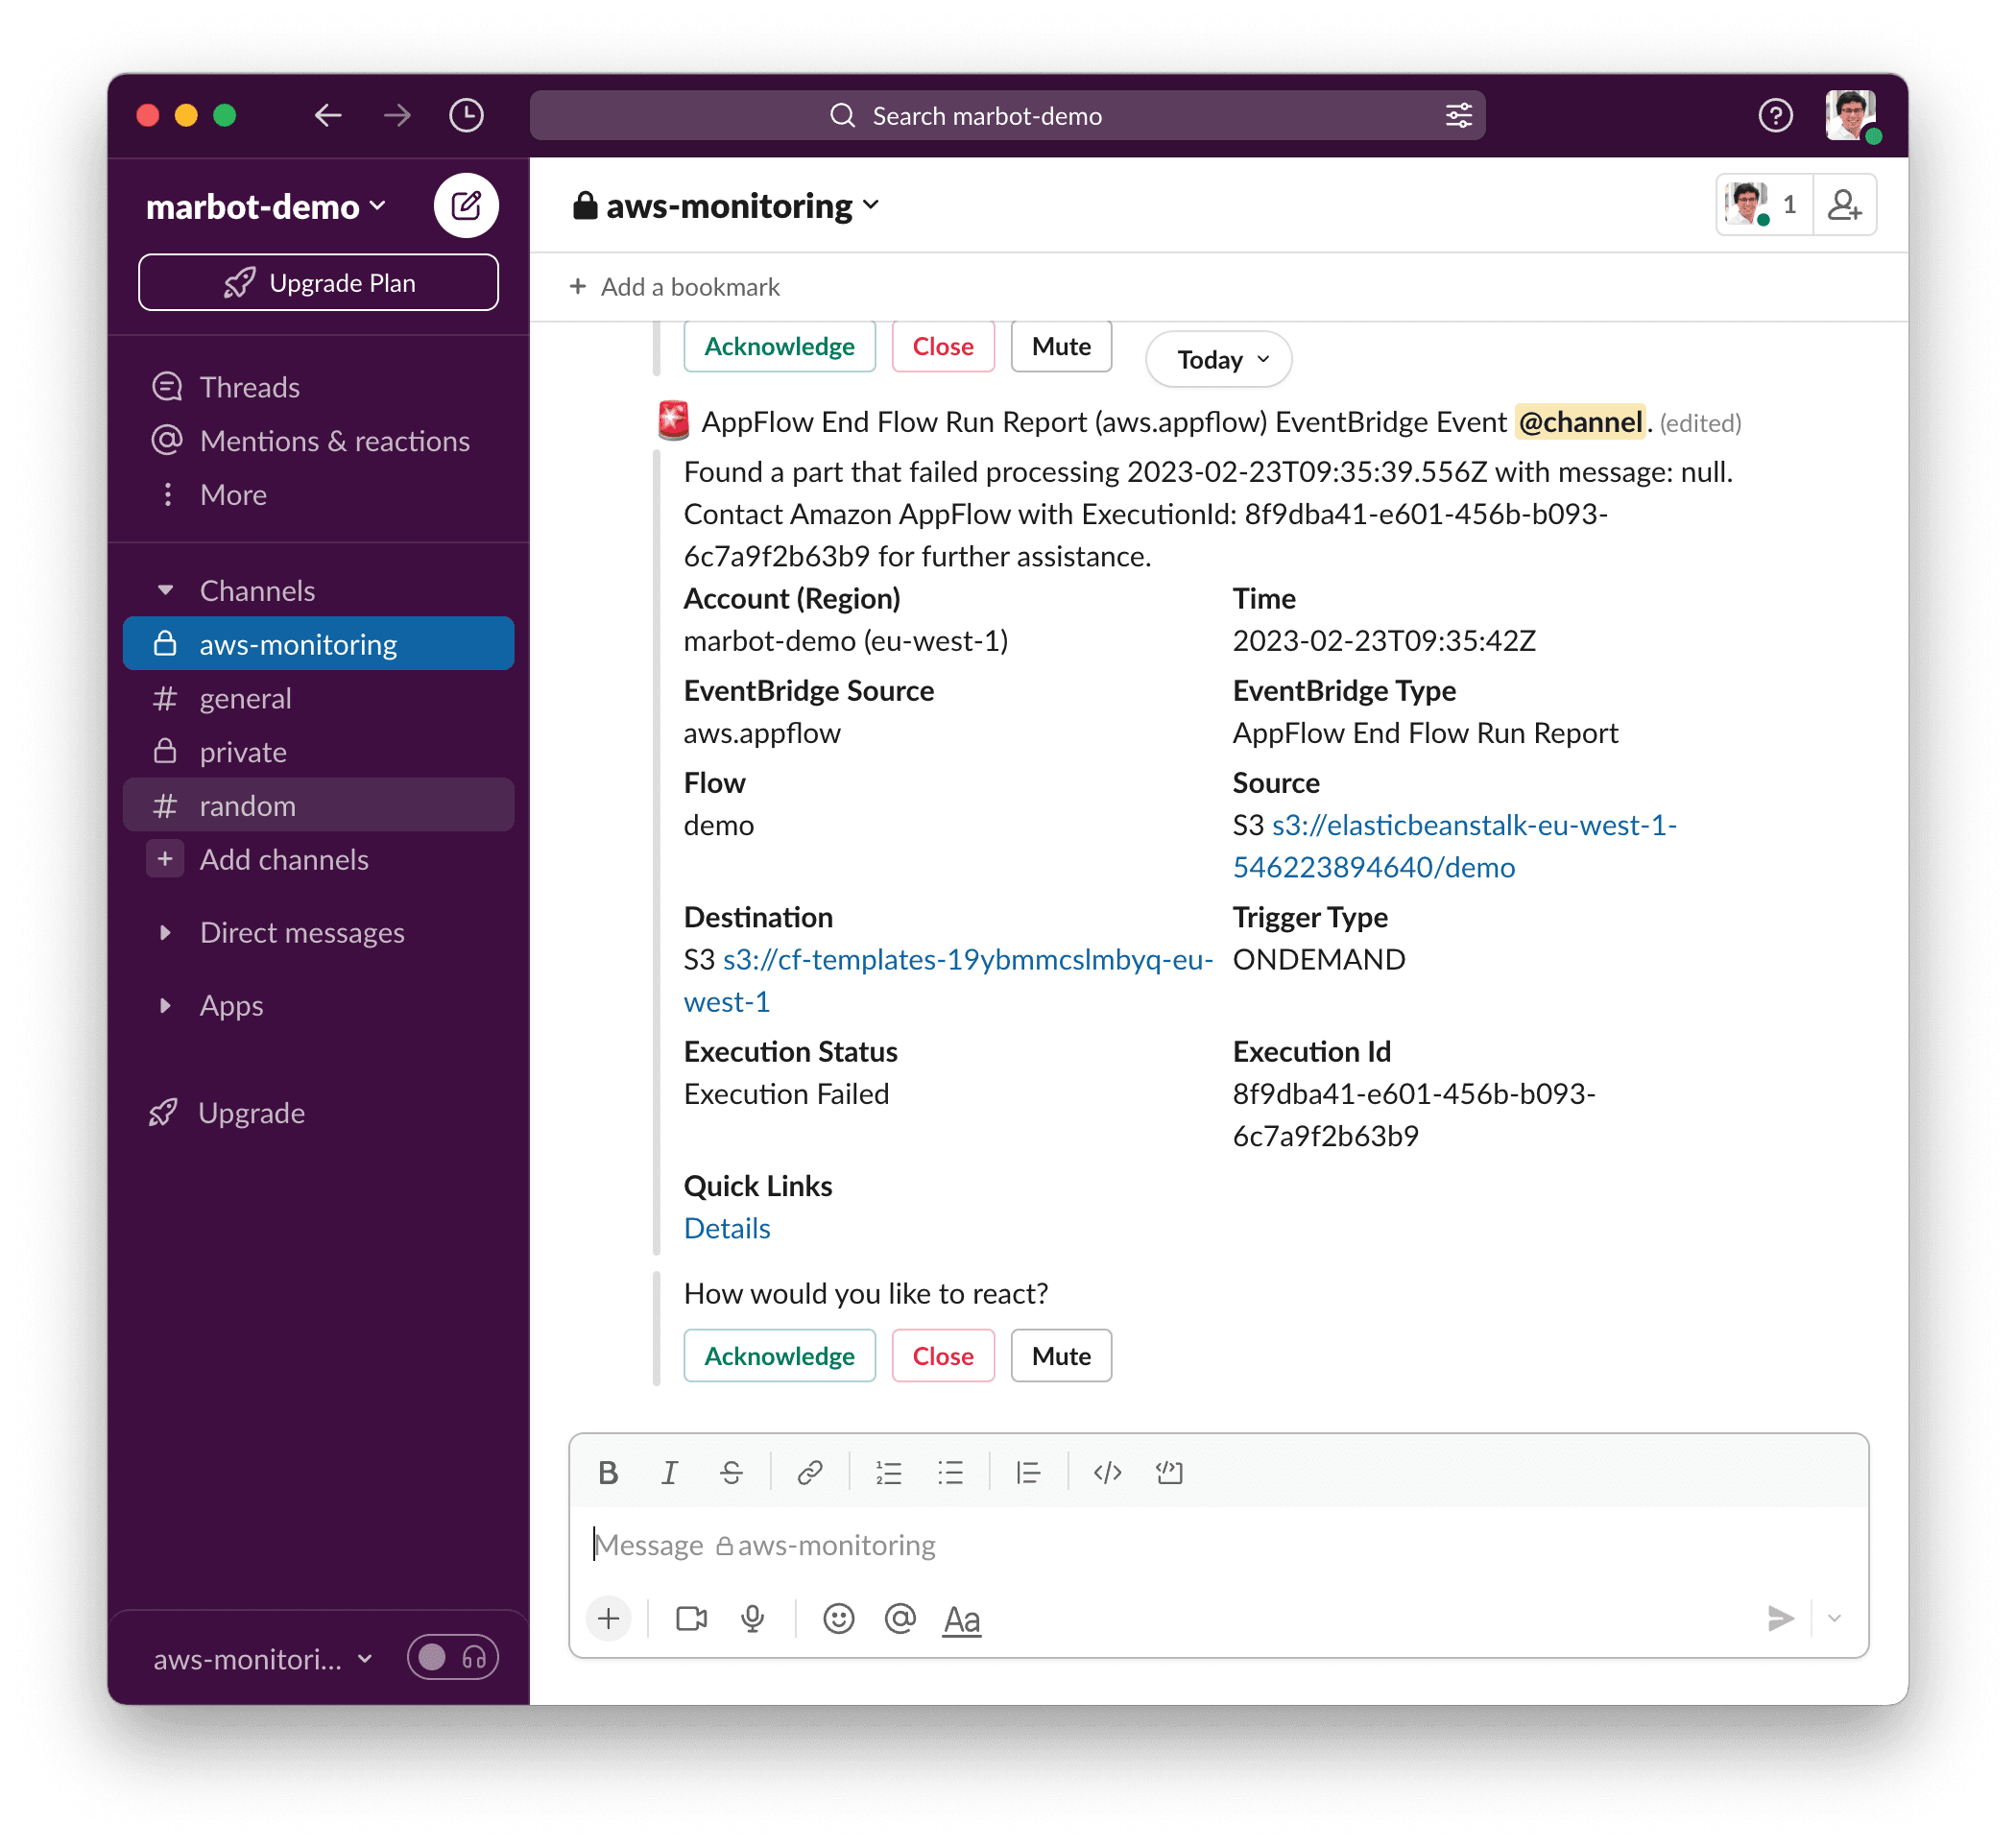Open attachments plus button in composer

point(608,1619)
